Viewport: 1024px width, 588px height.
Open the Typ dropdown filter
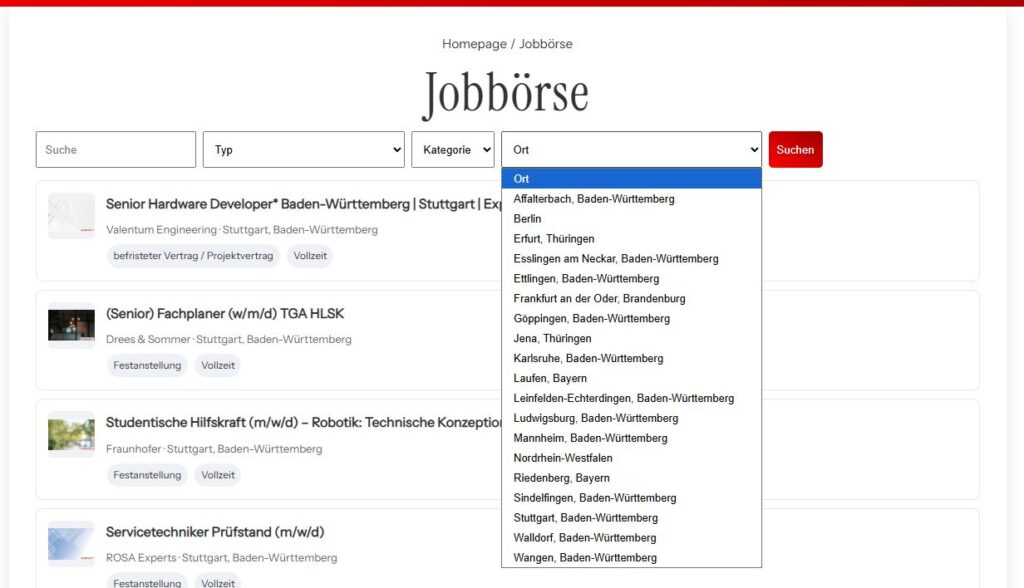coord(303,150)
